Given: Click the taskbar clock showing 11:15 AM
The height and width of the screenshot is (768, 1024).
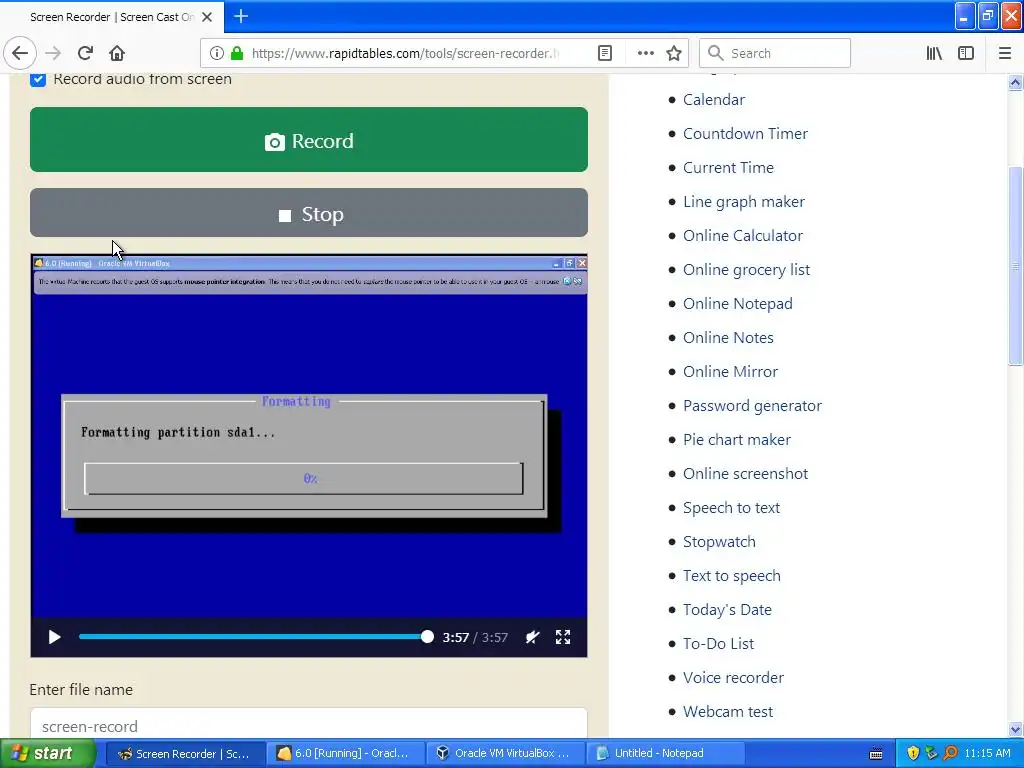Looking at the screenshot, I should coord(987,753).
